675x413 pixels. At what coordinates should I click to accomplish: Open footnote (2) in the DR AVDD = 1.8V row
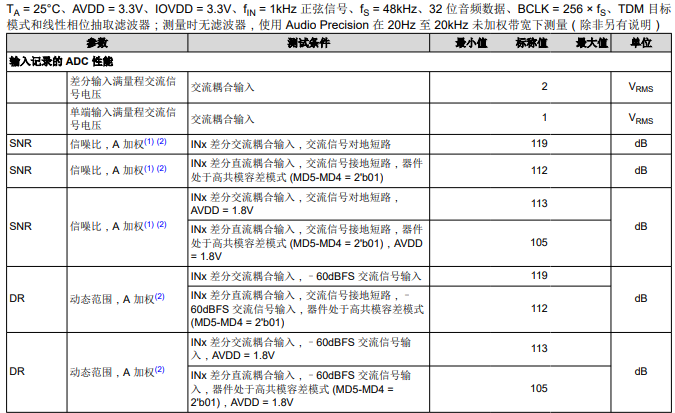(160, 370)
